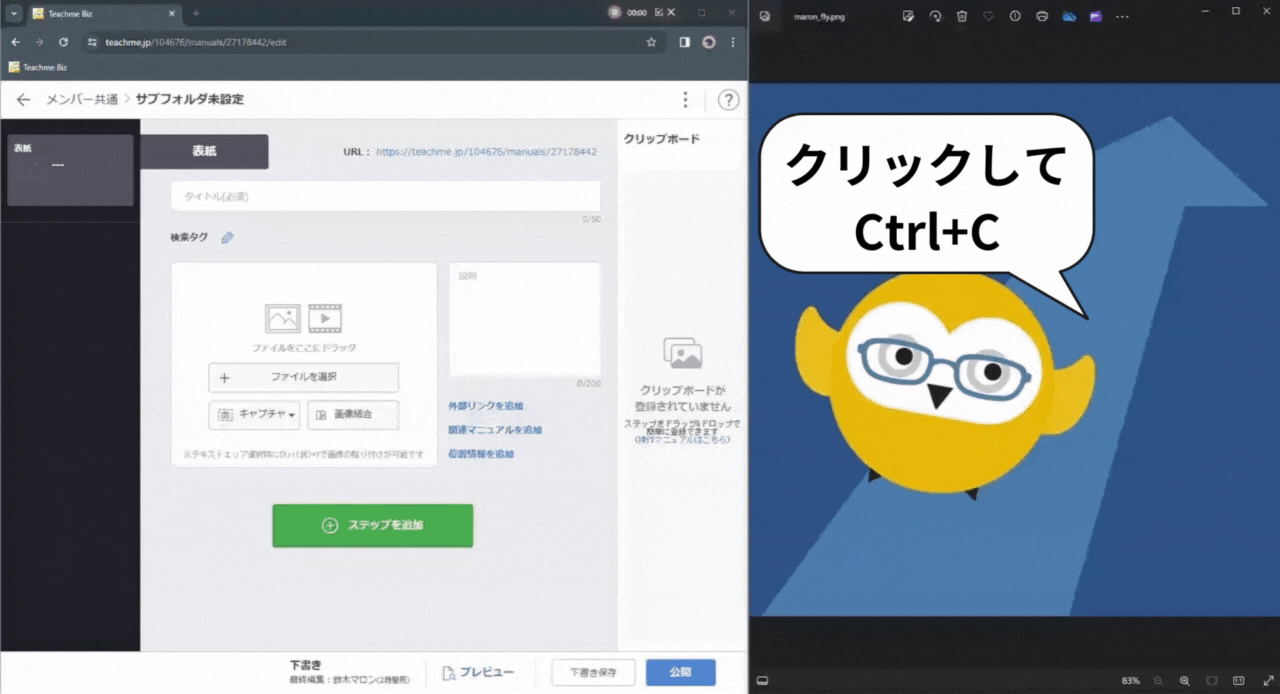Viewport: 1280px width, 694px height.
Task: Open the Photos 'see more' ellipsis menu
Action: point(1122,16)
